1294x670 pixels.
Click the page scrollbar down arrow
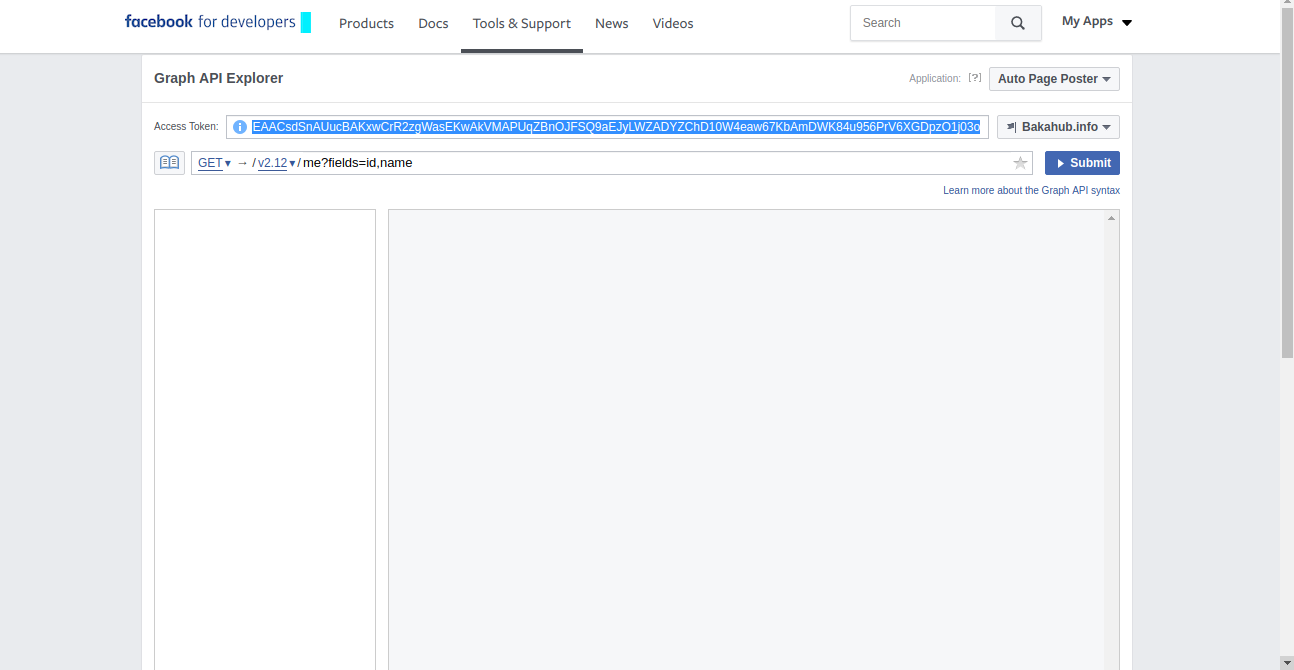coord(1287,662)
